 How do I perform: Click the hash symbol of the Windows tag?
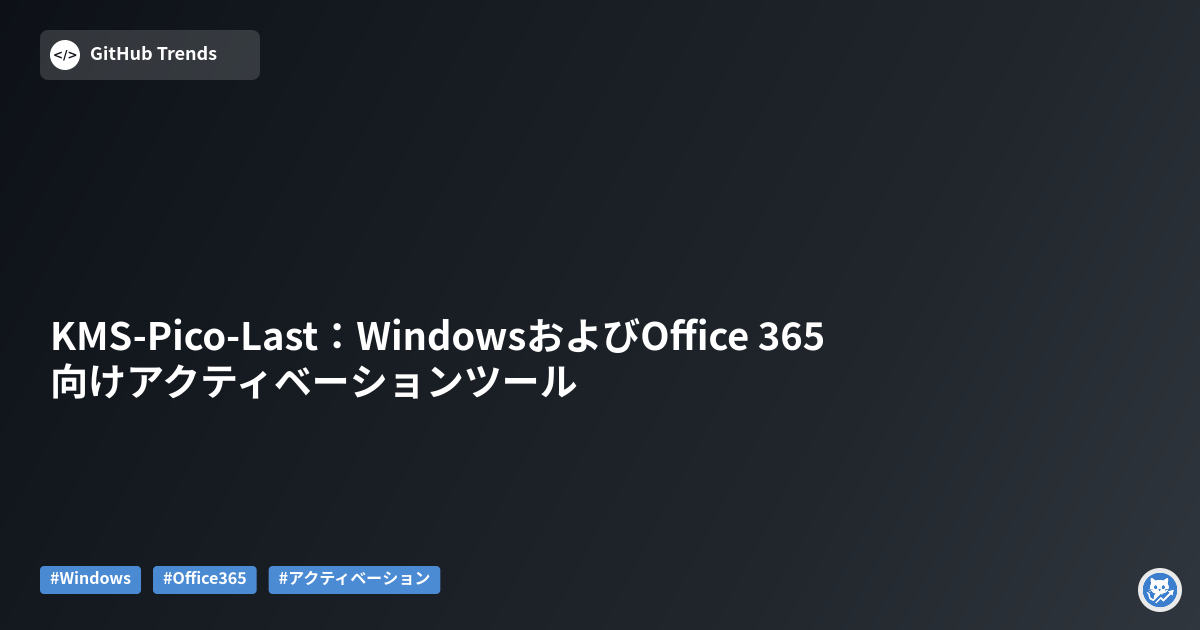[54, 579]
